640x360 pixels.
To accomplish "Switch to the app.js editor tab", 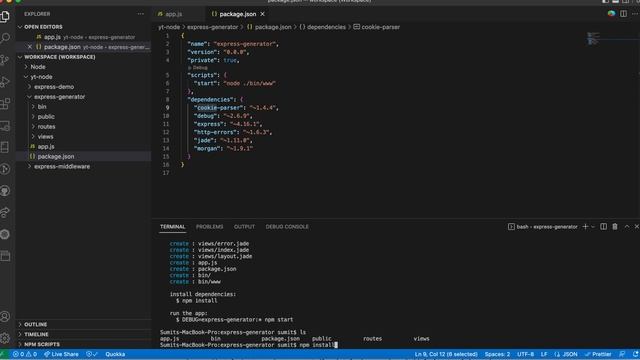I will point(174,14).
